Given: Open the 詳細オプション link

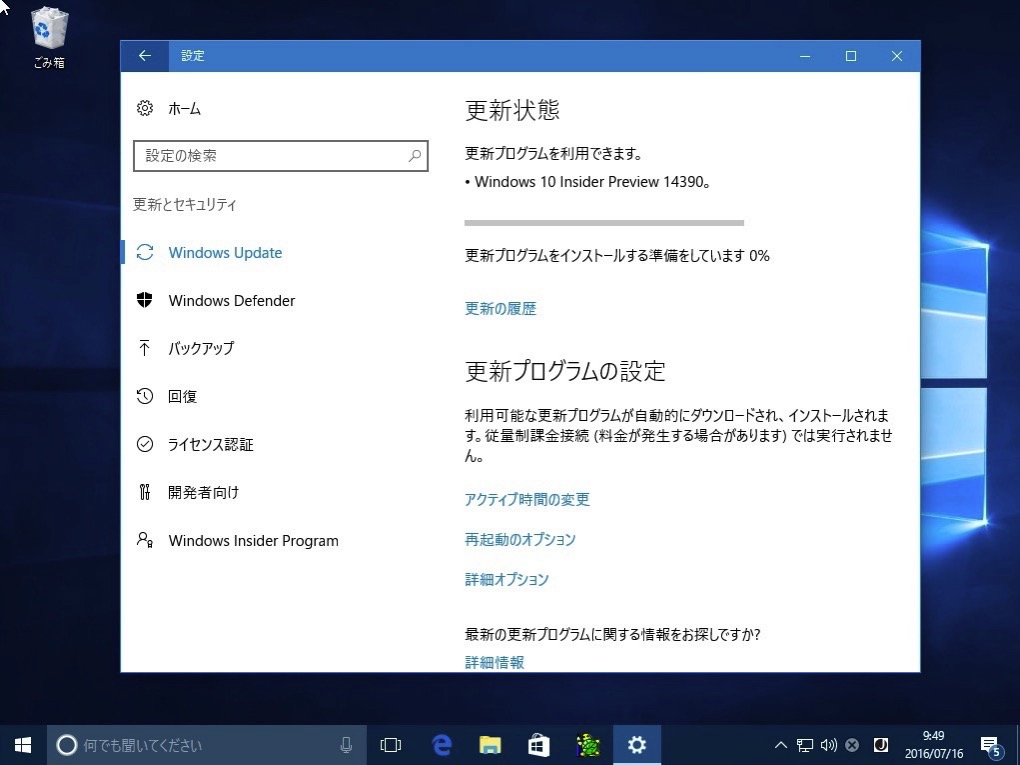Looking at the screenshot, I should [507, 579].
